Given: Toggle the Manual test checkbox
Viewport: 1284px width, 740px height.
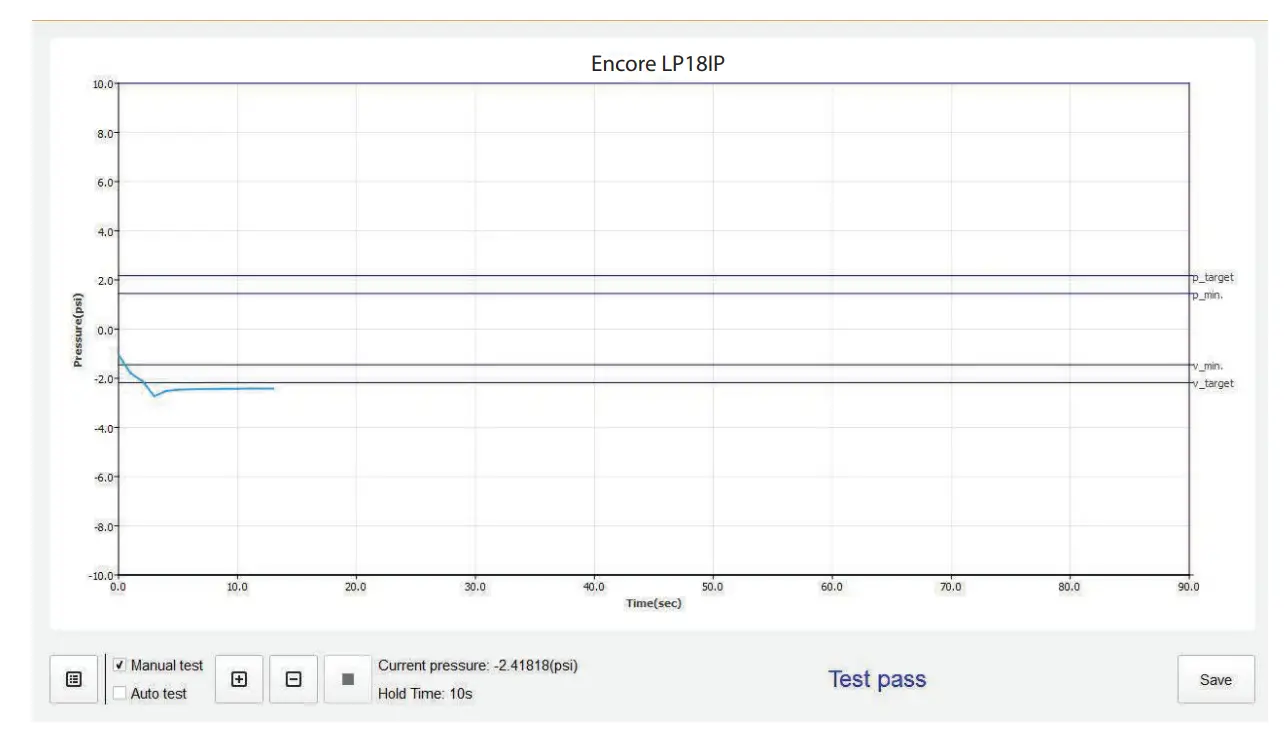Looking at the screenshot, I should click(120, 665).
